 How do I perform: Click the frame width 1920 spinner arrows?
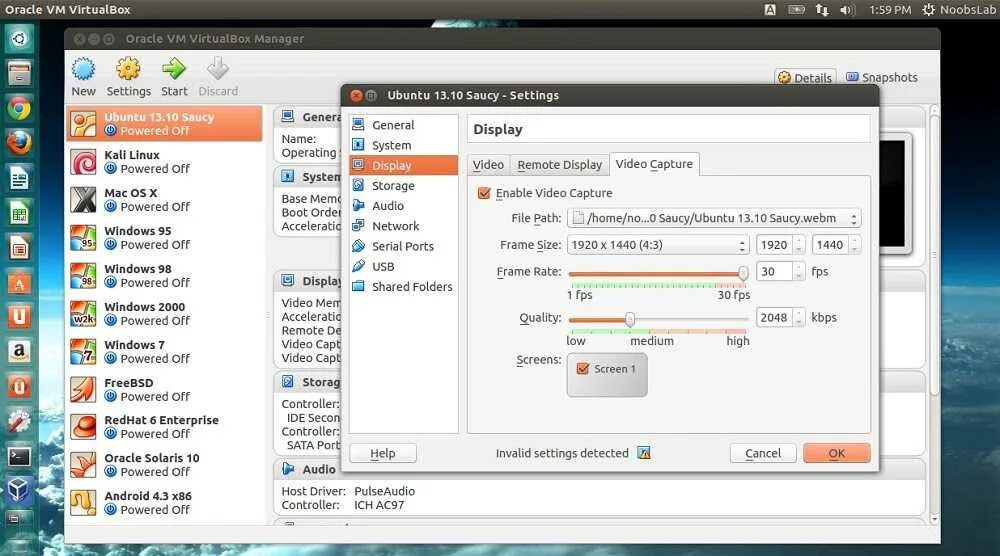click(x=799, y=245)
